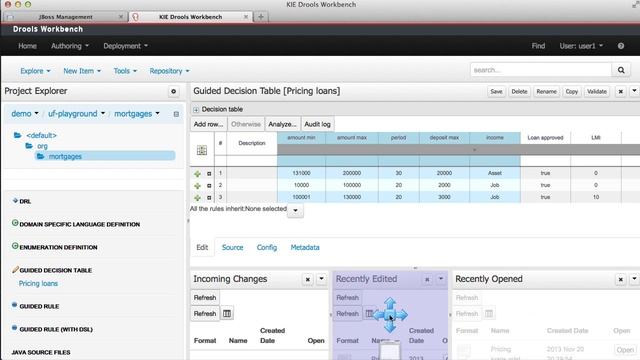640x360 pixels.
Task: Open the rule inheritance dropdown
Action: coord(295,211)
